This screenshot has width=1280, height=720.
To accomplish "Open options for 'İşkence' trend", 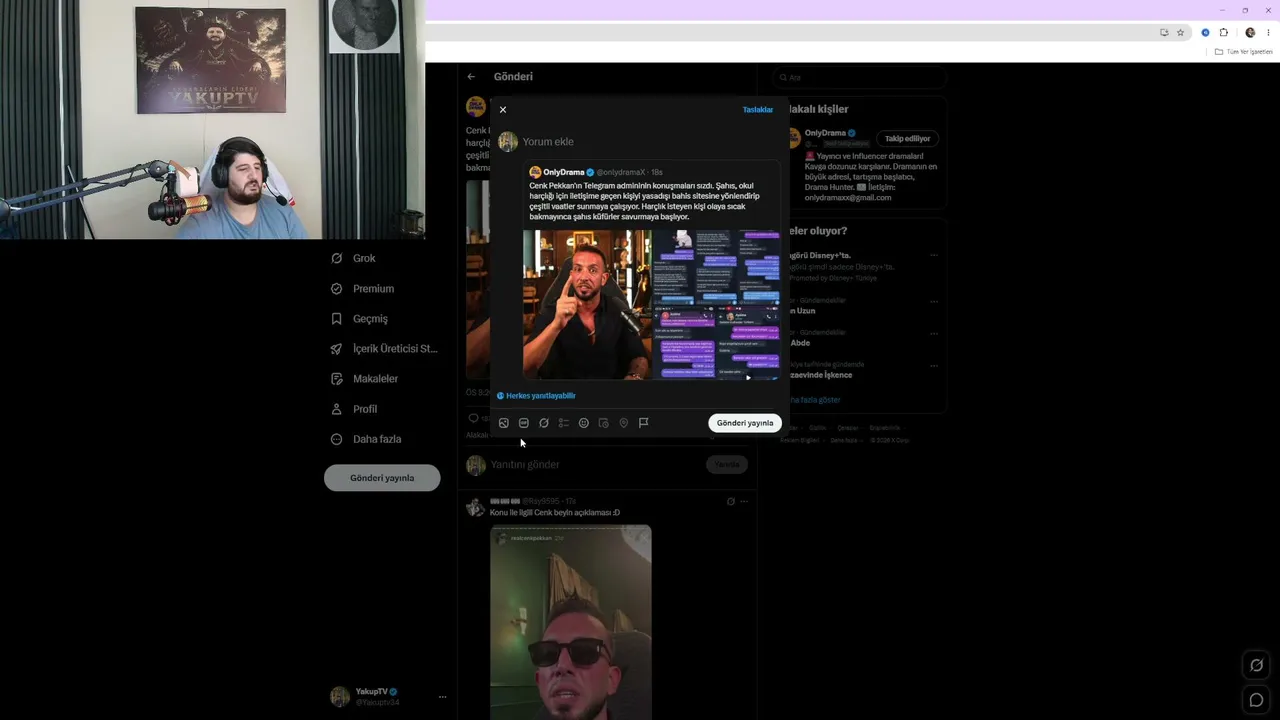I will (934, 365).
